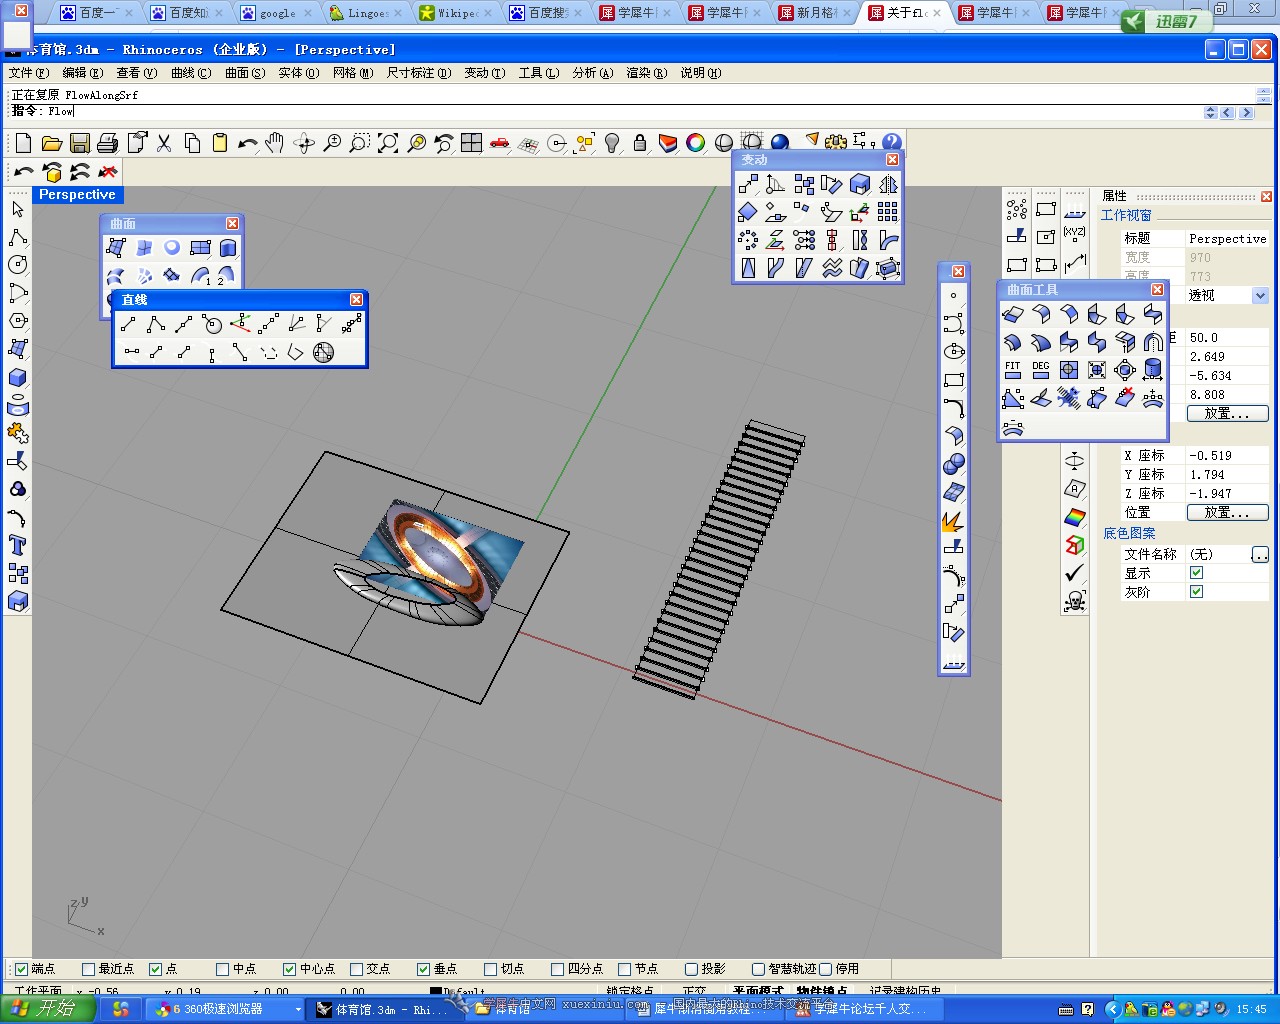Toggle the 垂点 osnap checkbox

pyautogui.click(x=424, y=969)
